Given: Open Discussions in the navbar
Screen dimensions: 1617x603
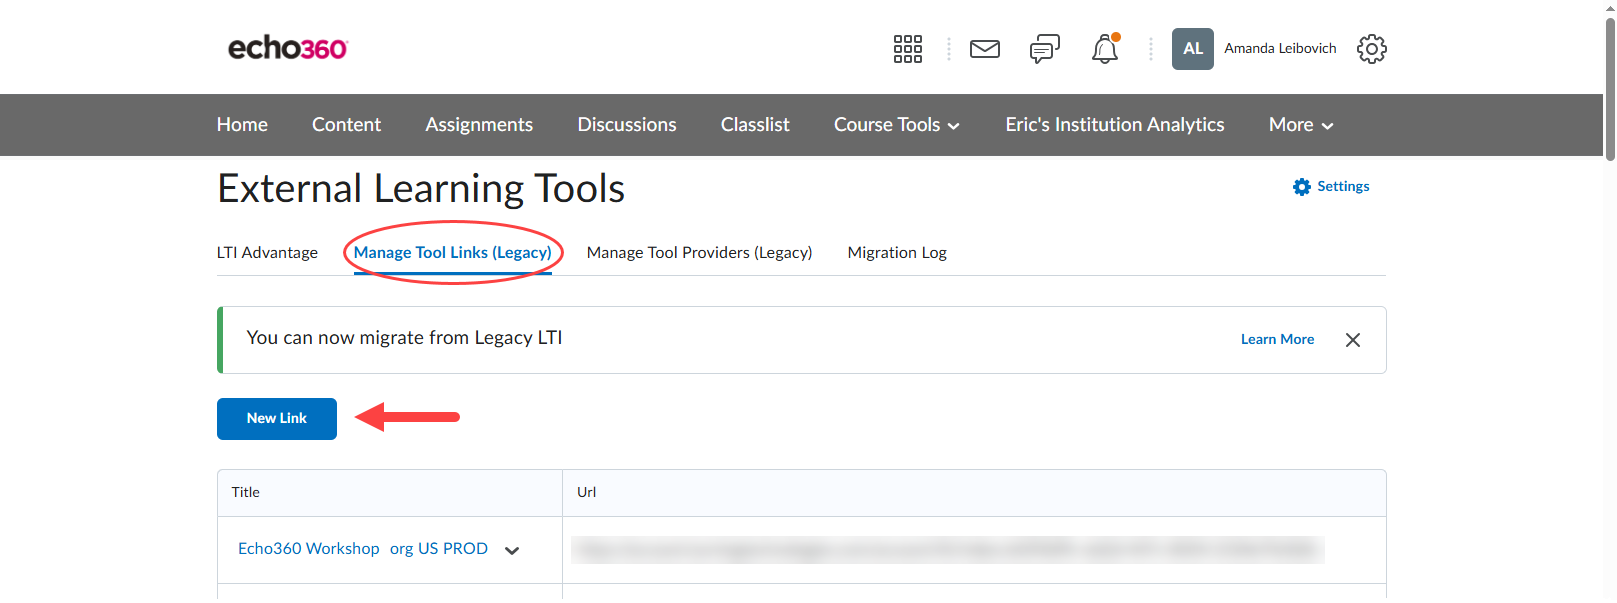Looking at the screenshot, I should point(627,125).
